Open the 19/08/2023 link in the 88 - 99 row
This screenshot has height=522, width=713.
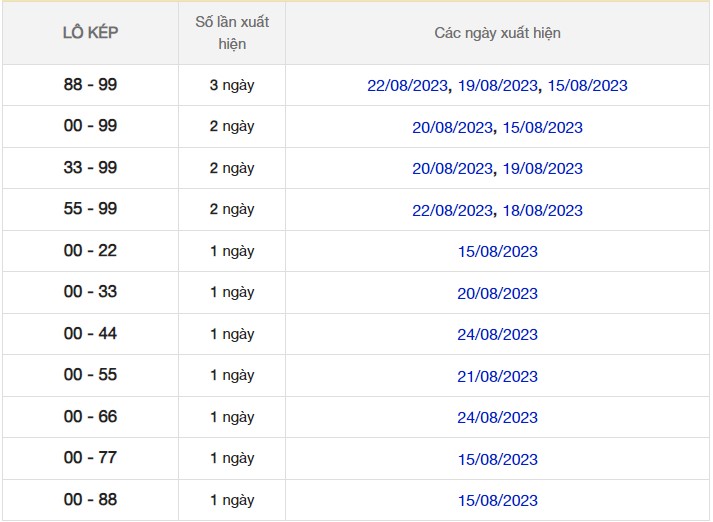498,86
